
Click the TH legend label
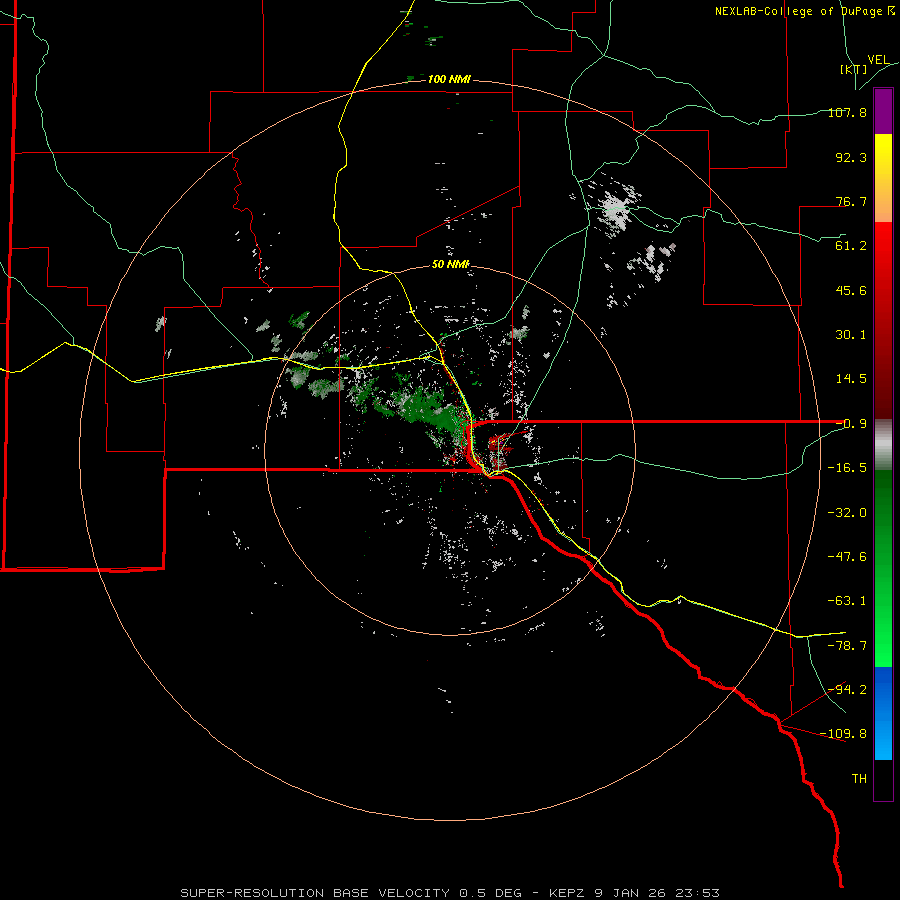point(859,779)
